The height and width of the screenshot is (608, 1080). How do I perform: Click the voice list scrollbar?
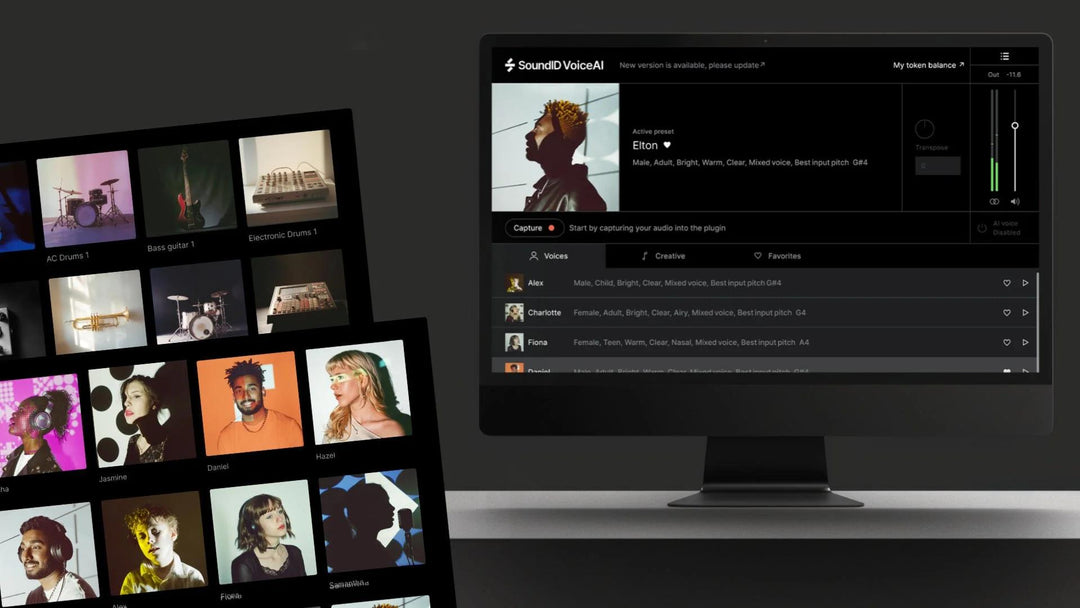point(1037,322)
